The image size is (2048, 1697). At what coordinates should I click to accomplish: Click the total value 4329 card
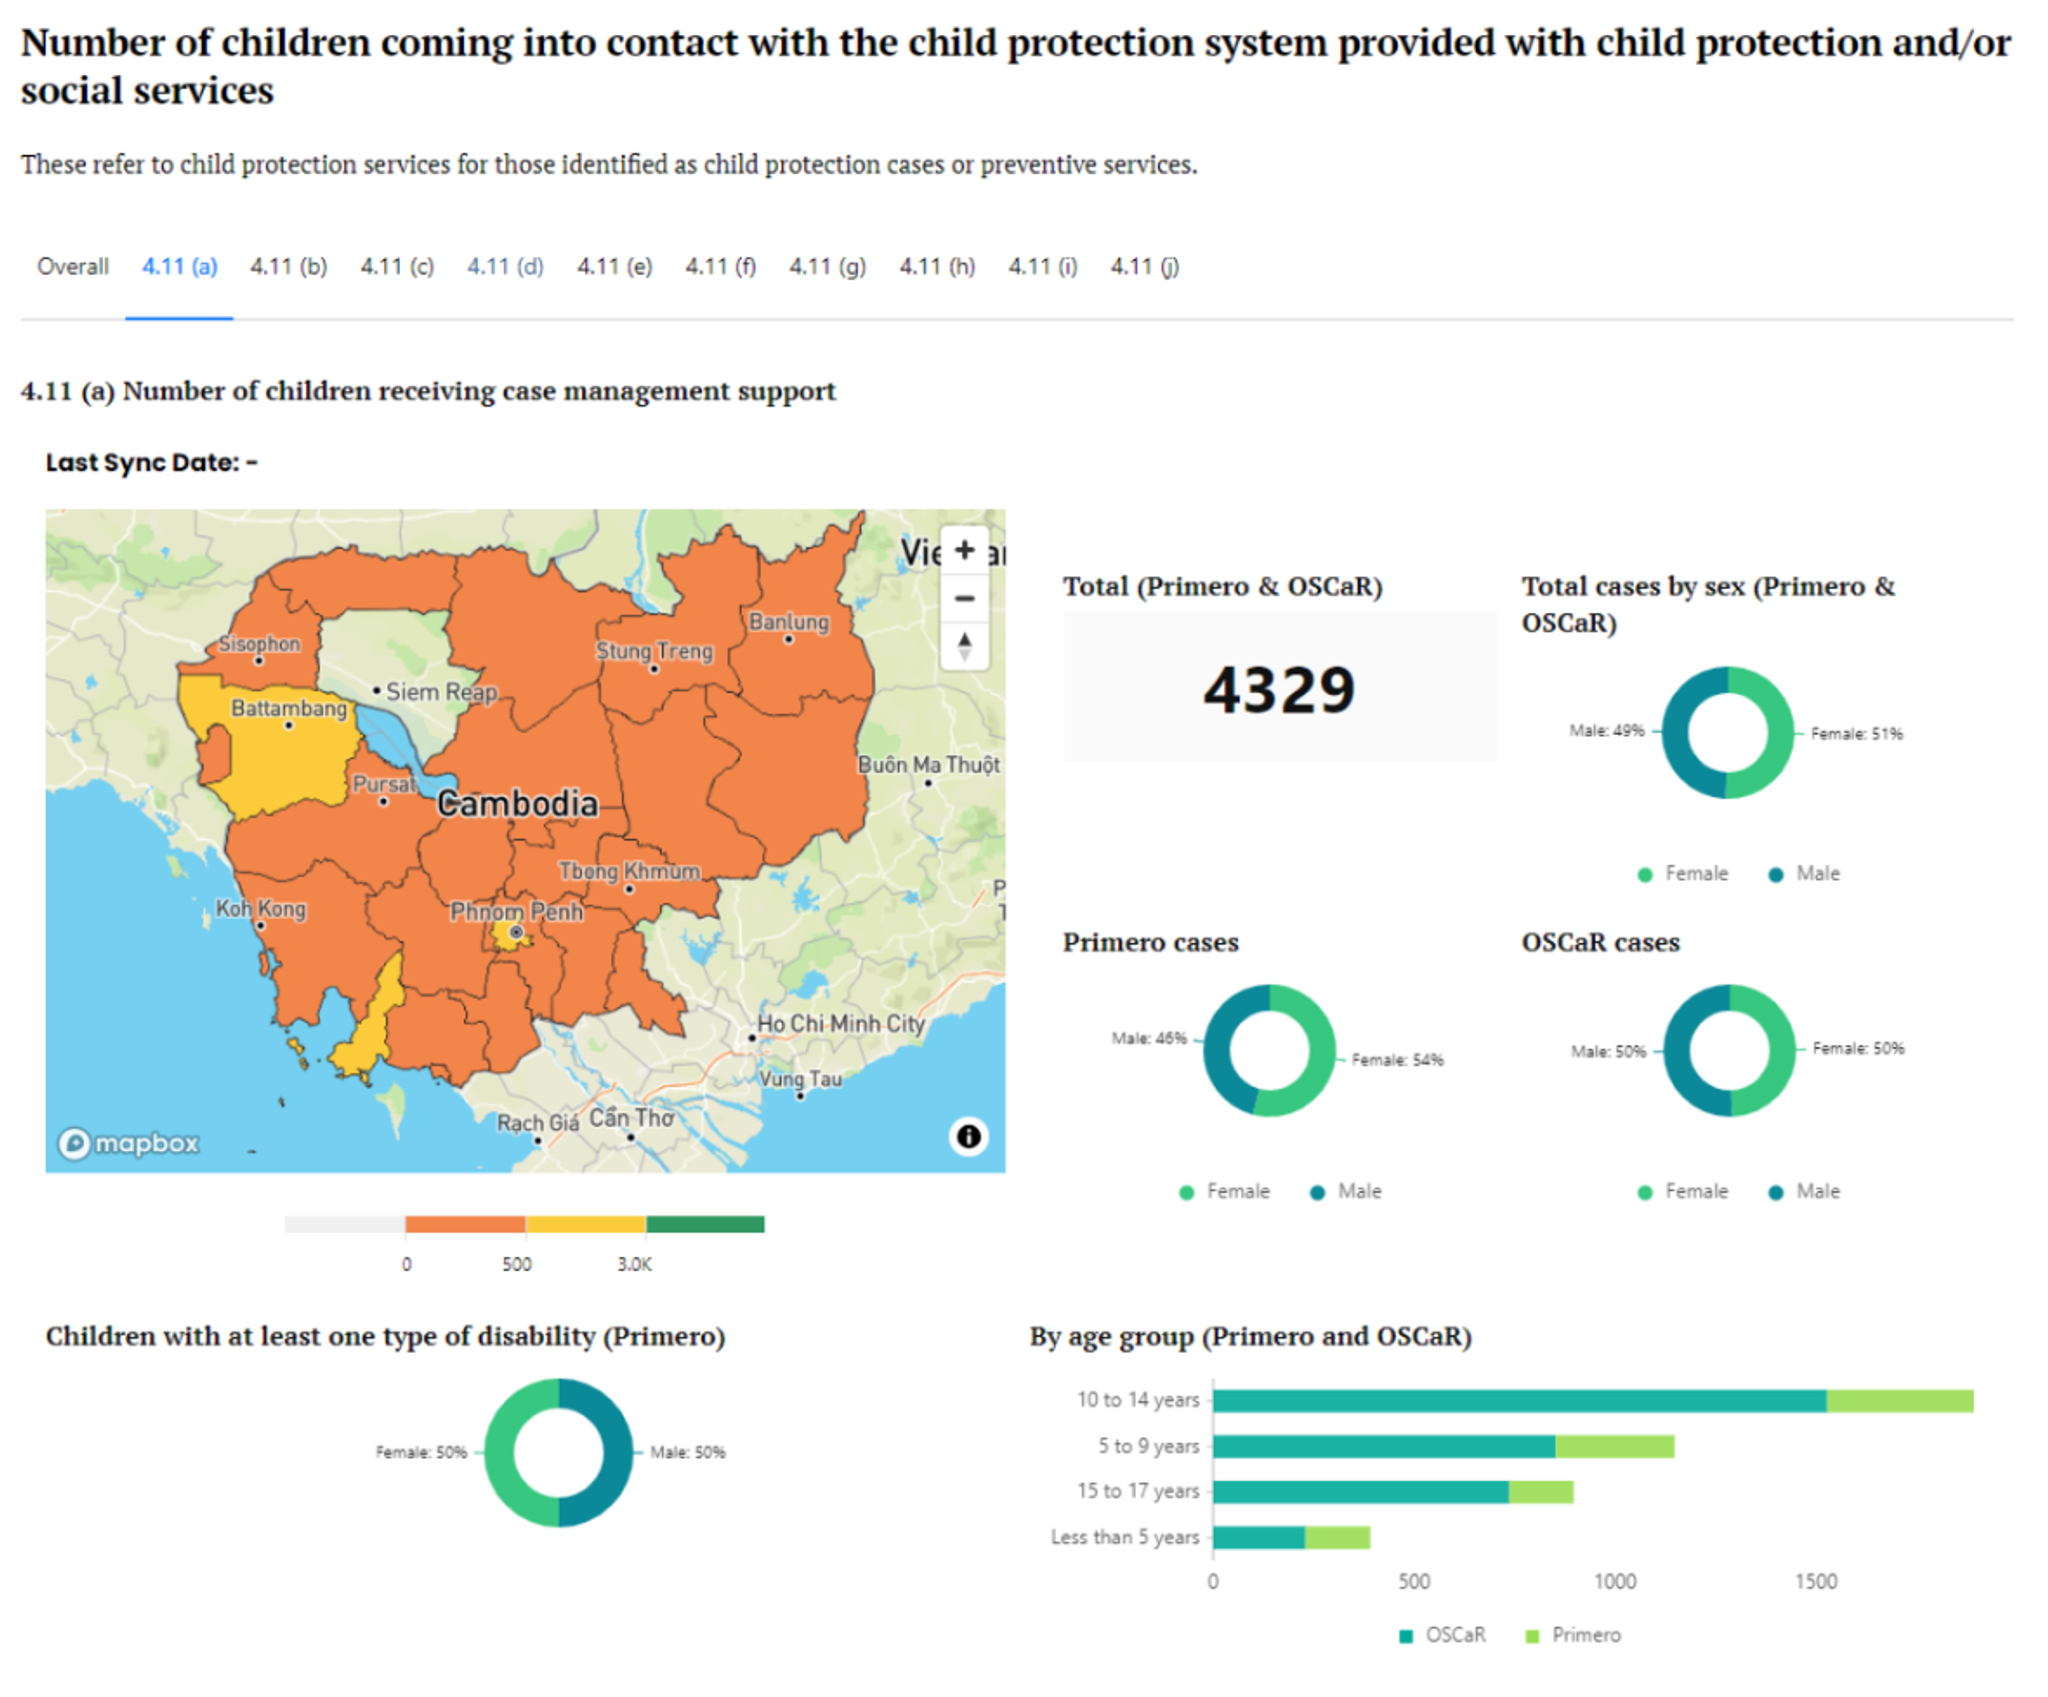1281,687
